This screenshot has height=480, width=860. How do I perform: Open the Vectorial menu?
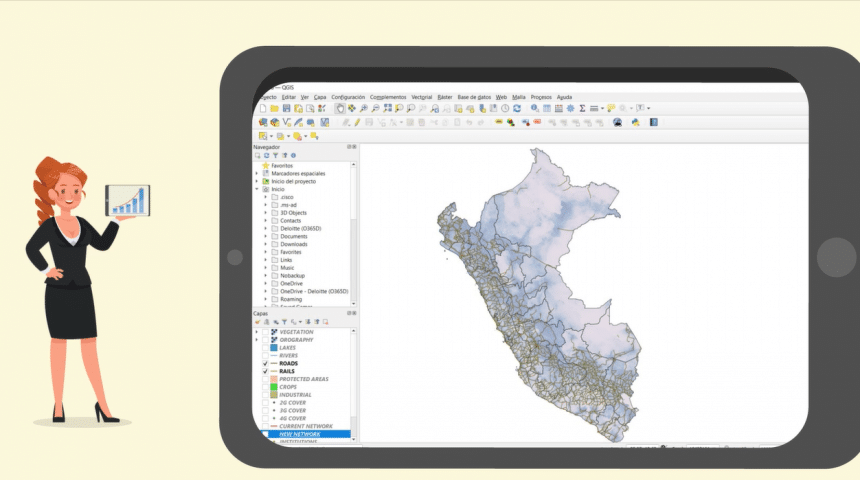[422, 97]
